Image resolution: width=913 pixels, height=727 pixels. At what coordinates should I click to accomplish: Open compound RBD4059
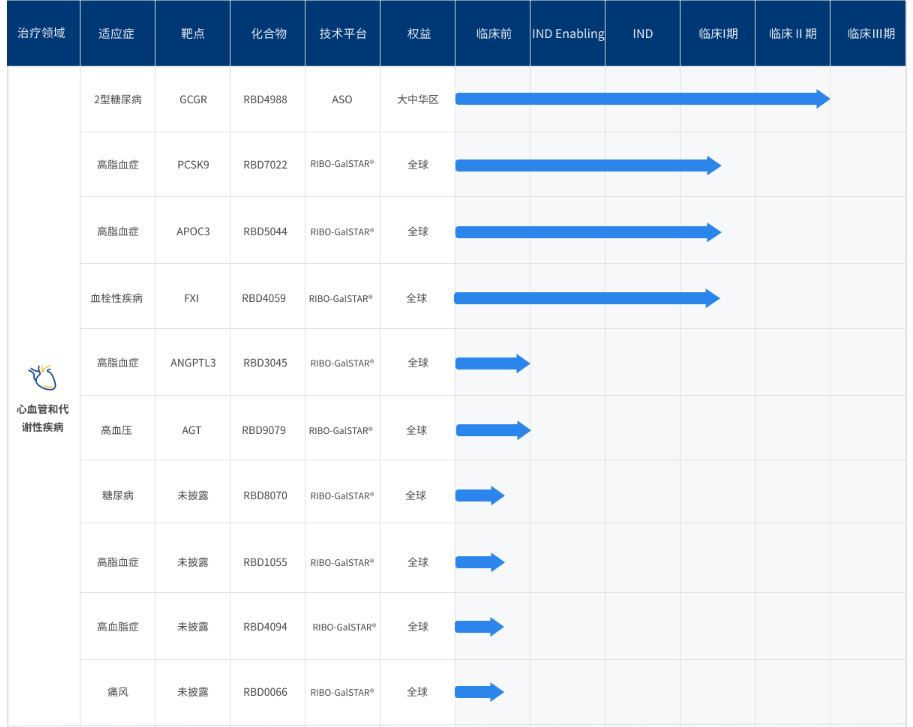pos(264,298)
